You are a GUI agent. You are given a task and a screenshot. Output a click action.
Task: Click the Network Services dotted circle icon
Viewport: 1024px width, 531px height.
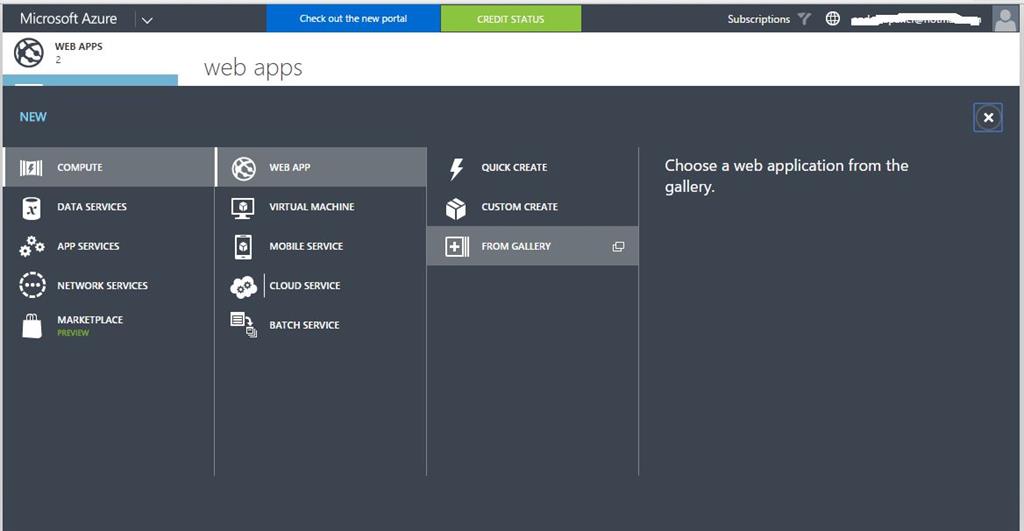pos(32,285)
